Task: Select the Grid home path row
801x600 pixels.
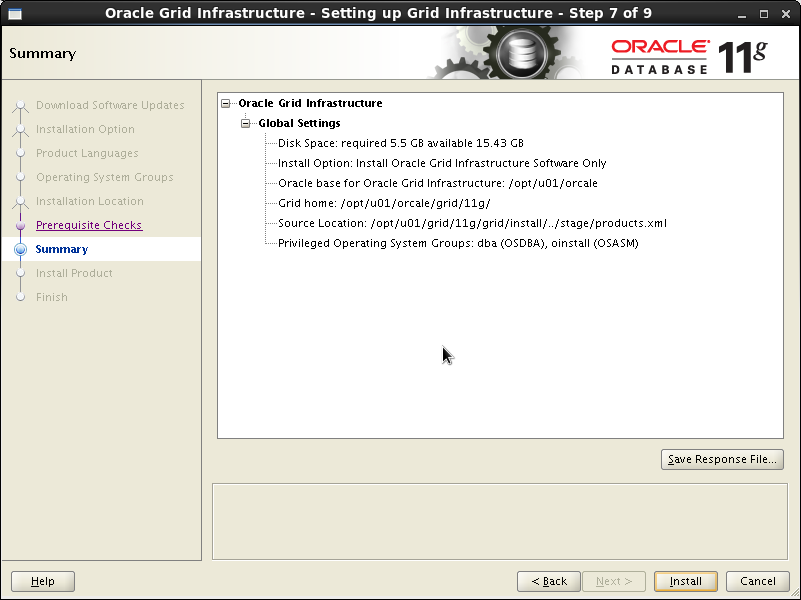Action: tap(384, 203)
